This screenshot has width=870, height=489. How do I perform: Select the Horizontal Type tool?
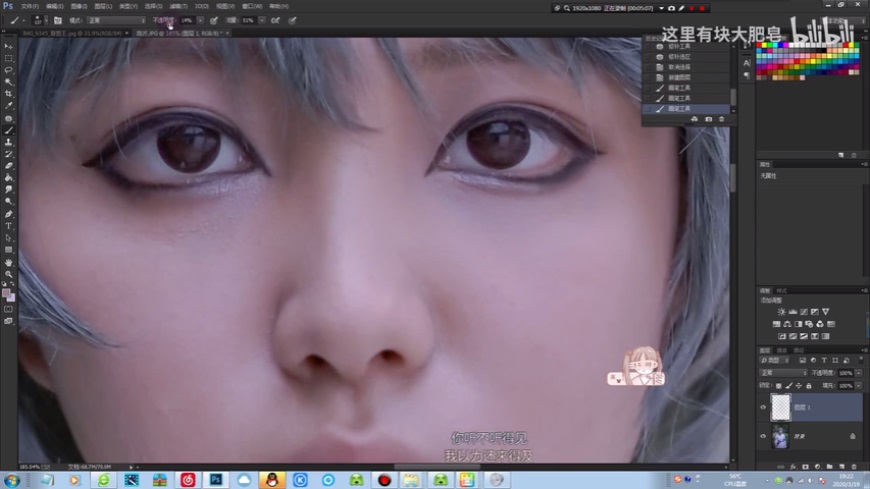tap(9, 226)
